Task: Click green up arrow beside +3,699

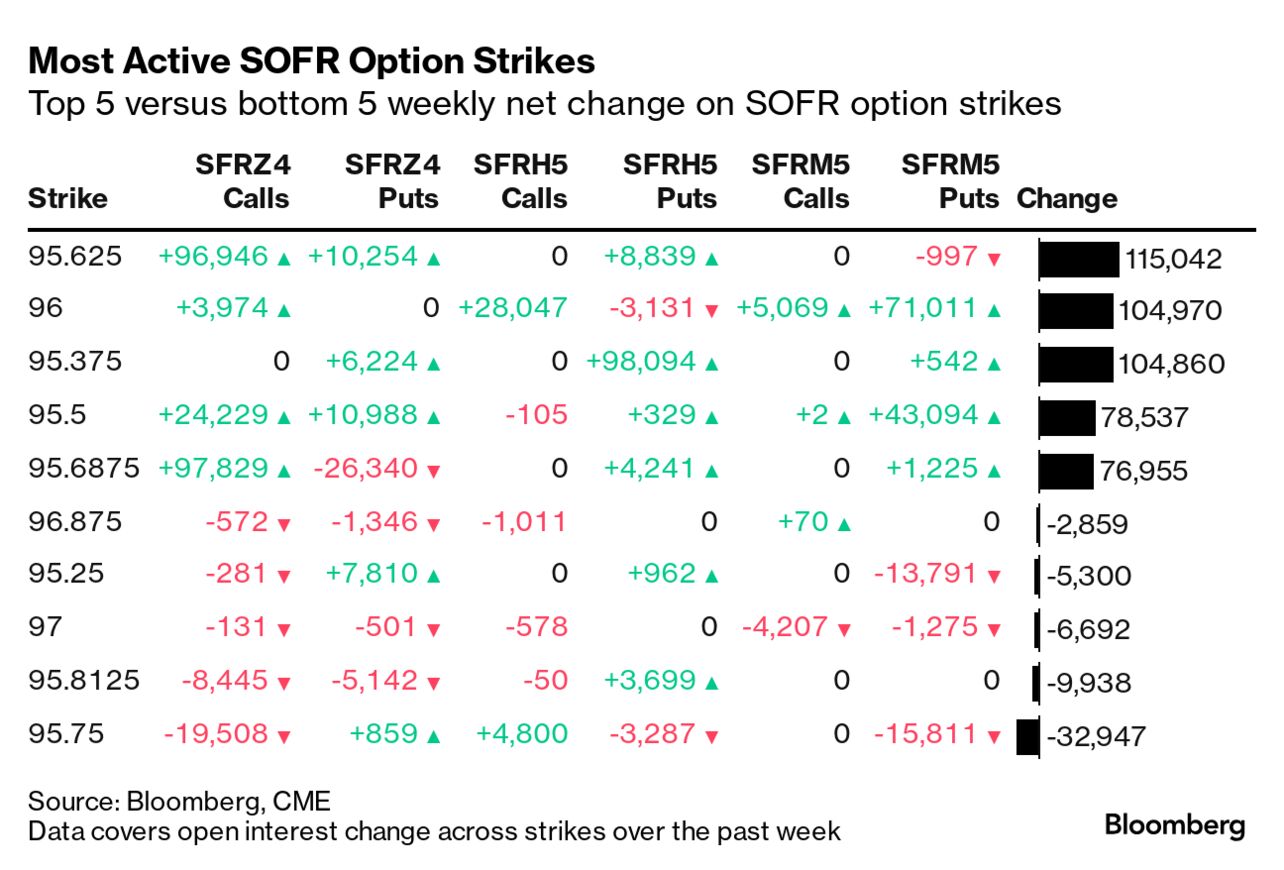Action: click(x=711, y=683)
